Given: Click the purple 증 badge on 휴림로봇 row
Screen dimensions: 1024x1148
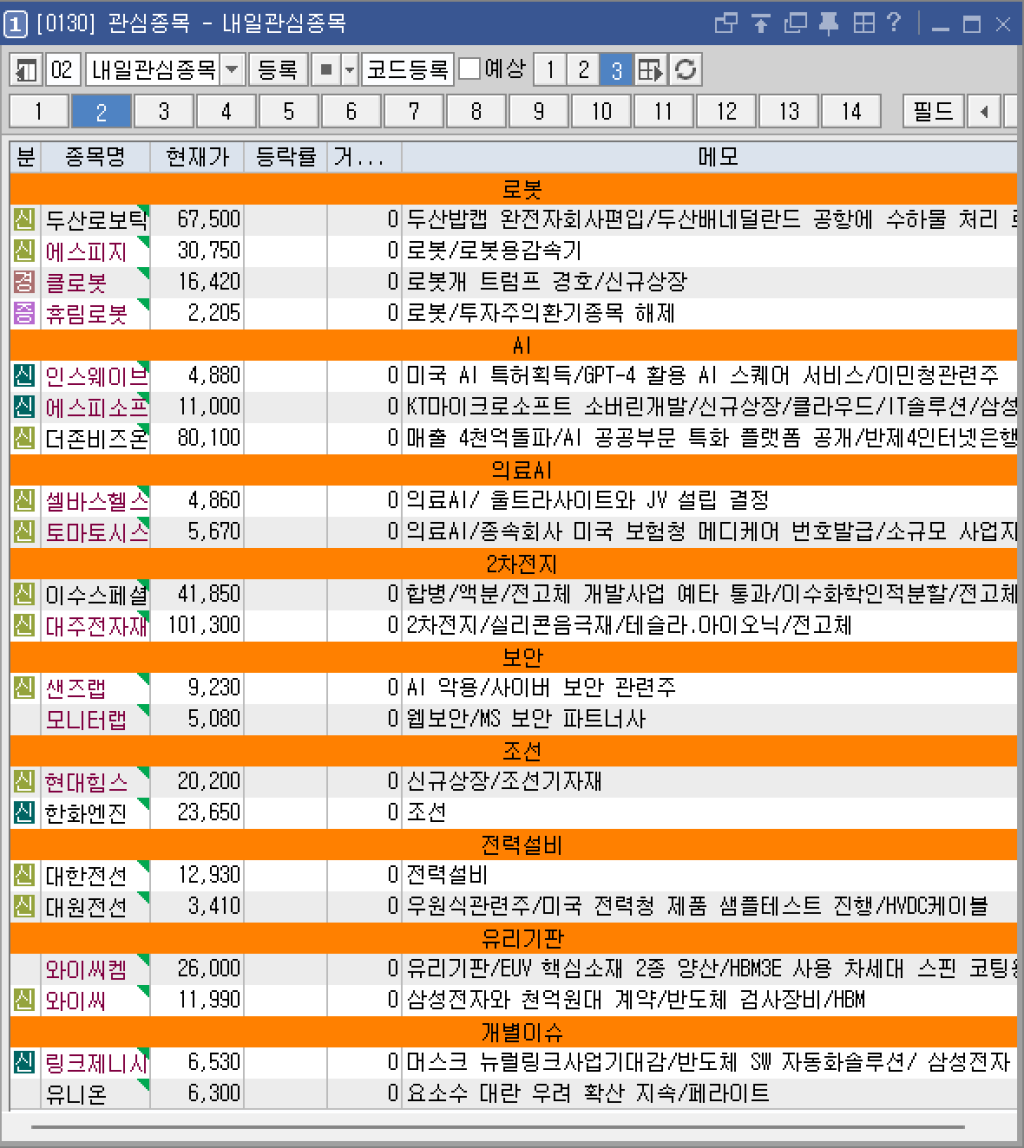Looking at the screenshot, I should [24, 313].
